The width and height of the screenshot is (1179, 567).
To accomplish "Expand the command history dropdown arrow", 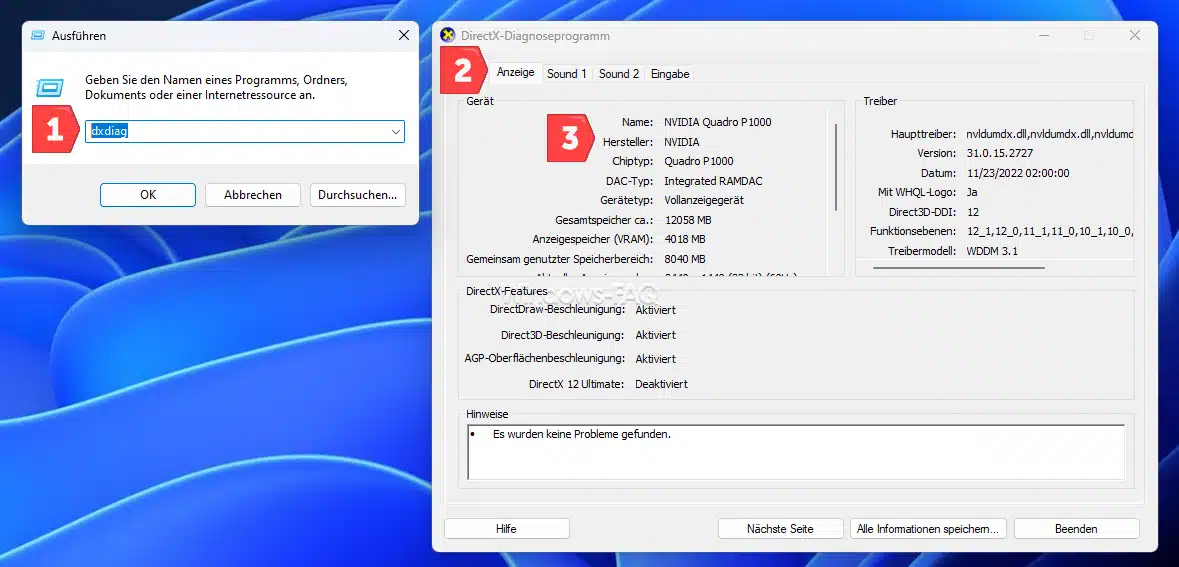I will point(395,132).
